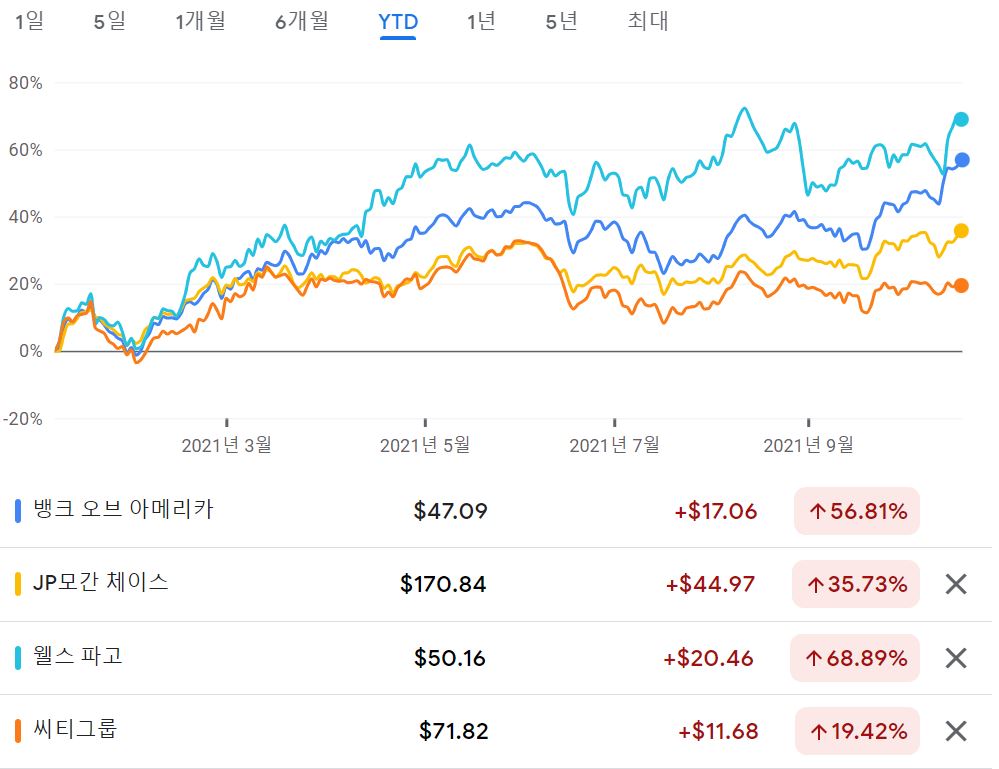Click the 2021년 3월 axis label

tap(226, 445)
